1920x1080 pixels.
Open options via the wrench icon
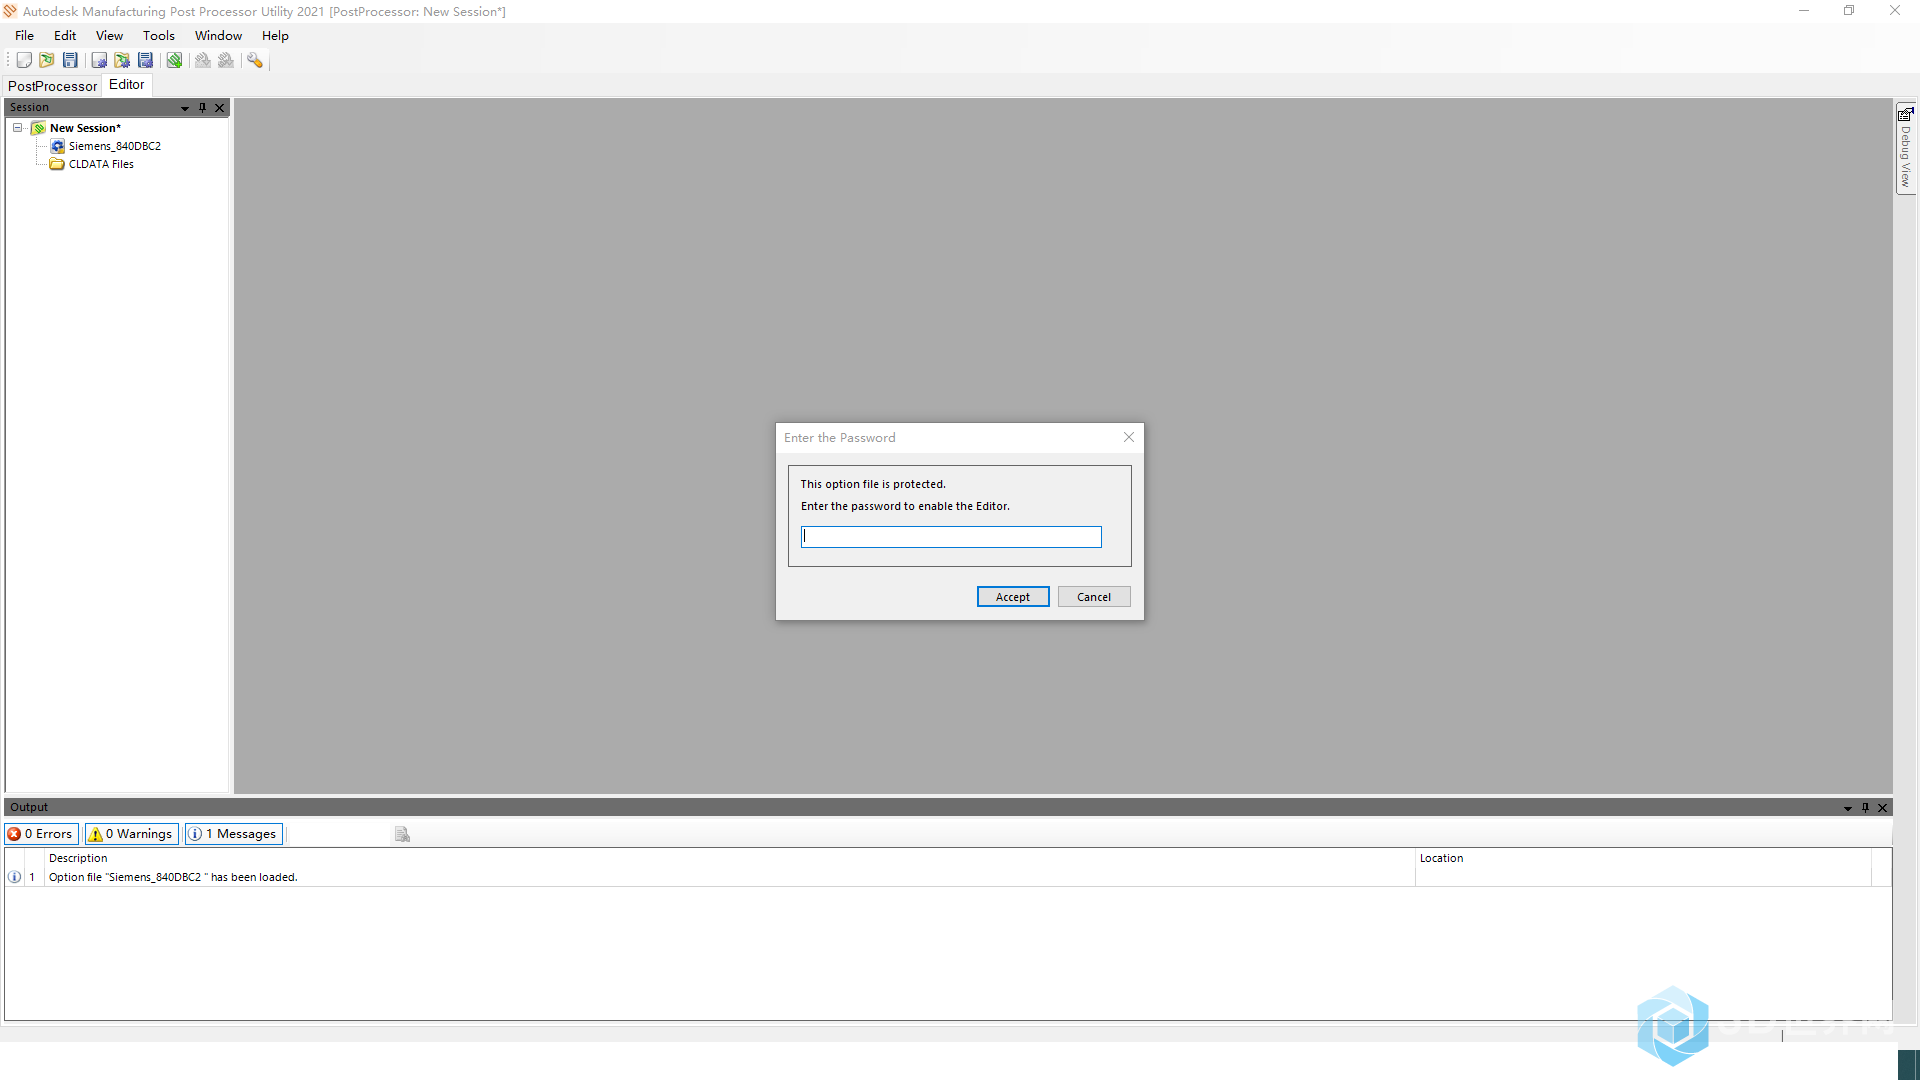point(255,61)
